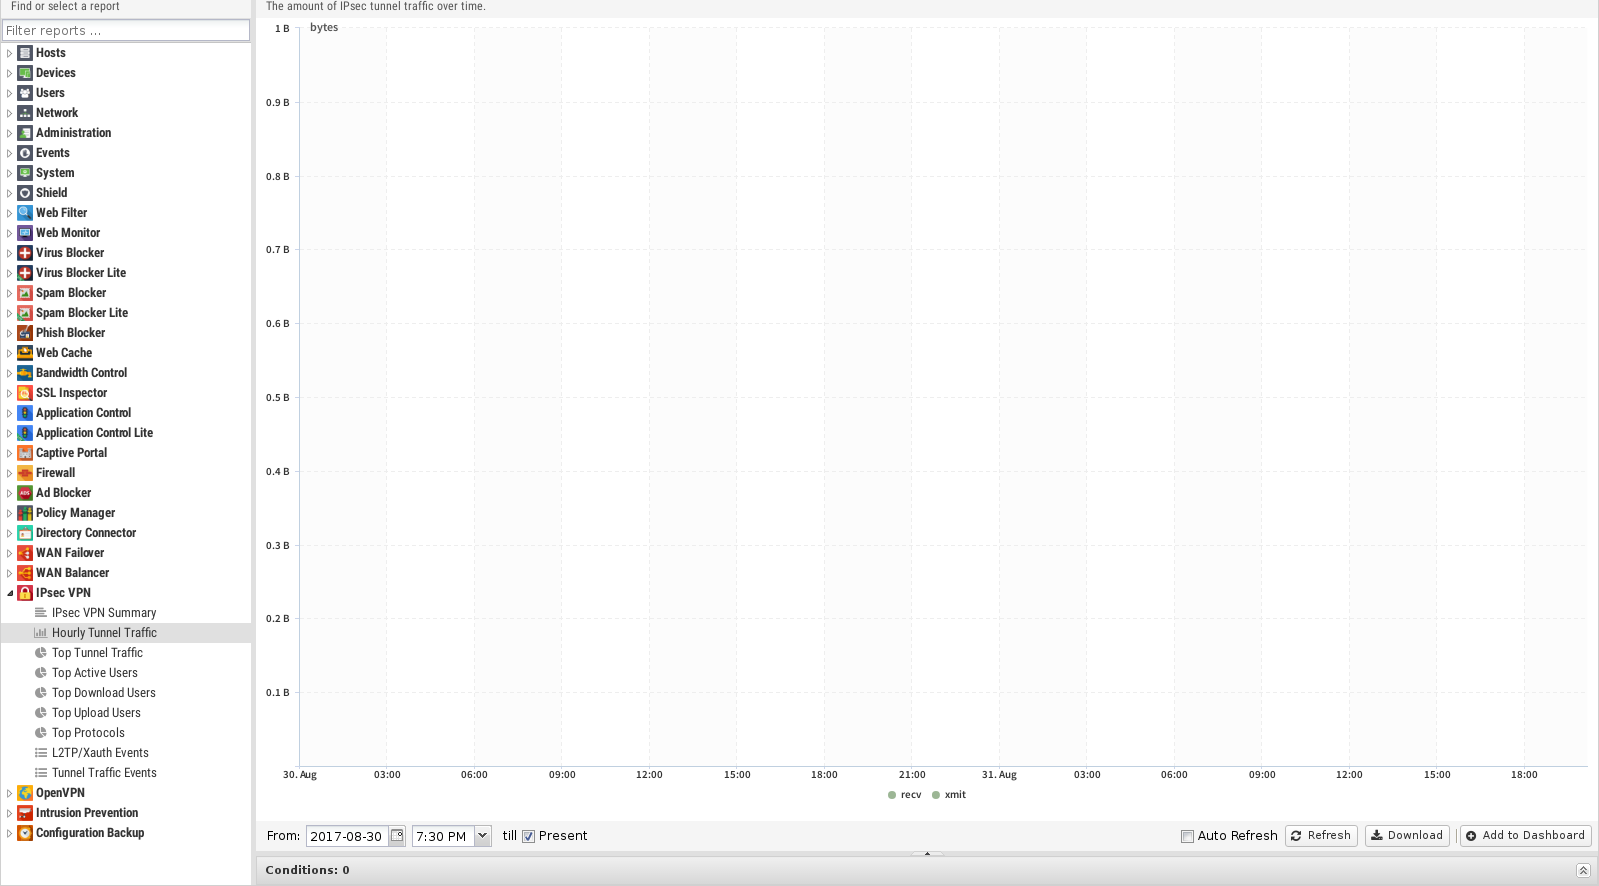Open the L2TP/Xauth Events report
Screen dimensions: 1599x886
click(x=100, y=753)
